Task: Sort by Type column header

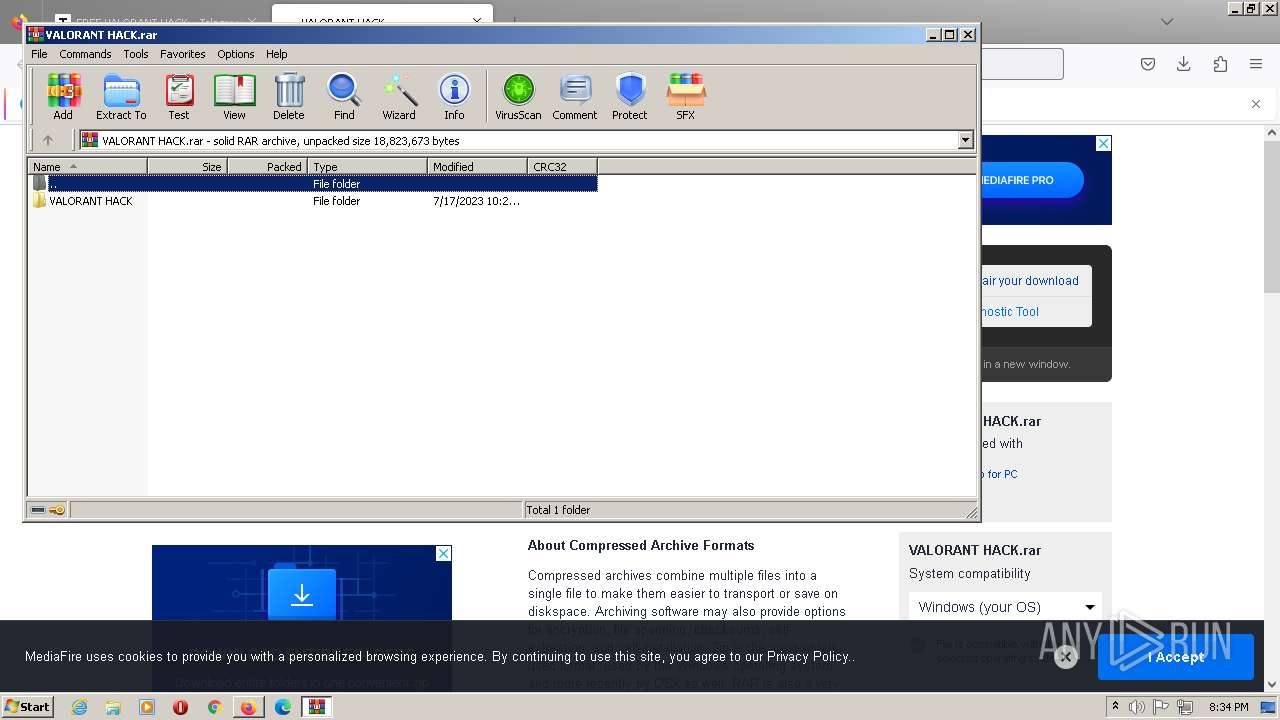Action: (x=367, y=167)
